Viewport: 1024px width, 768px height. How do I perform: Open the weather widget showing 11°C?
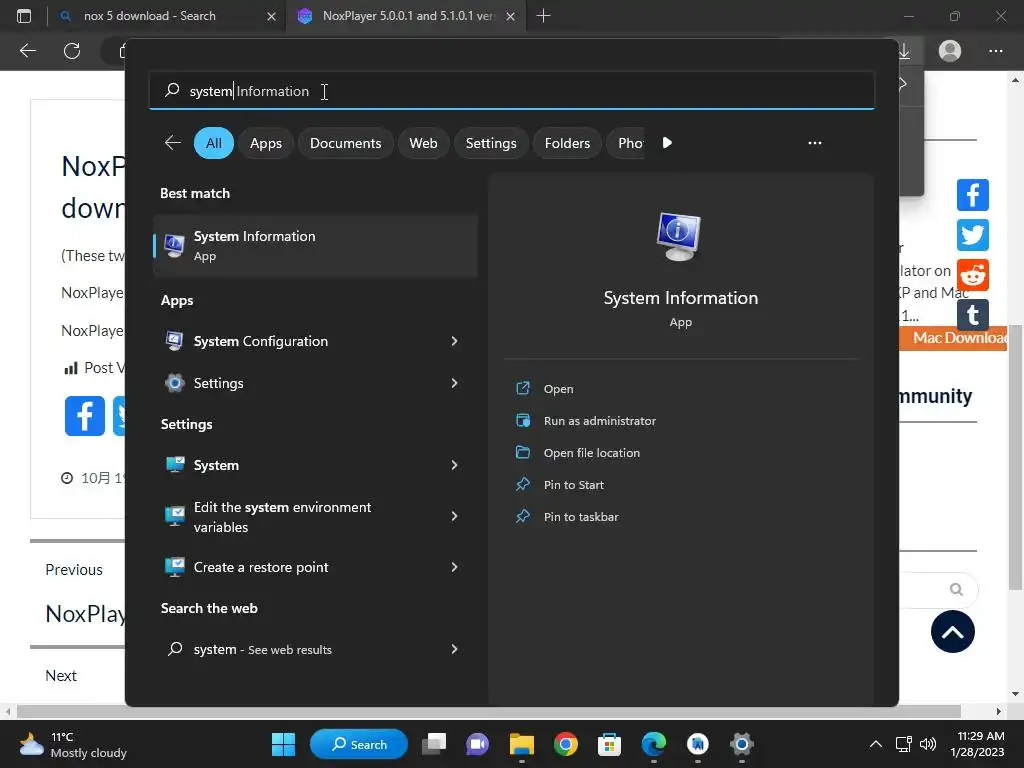(73, 744)
